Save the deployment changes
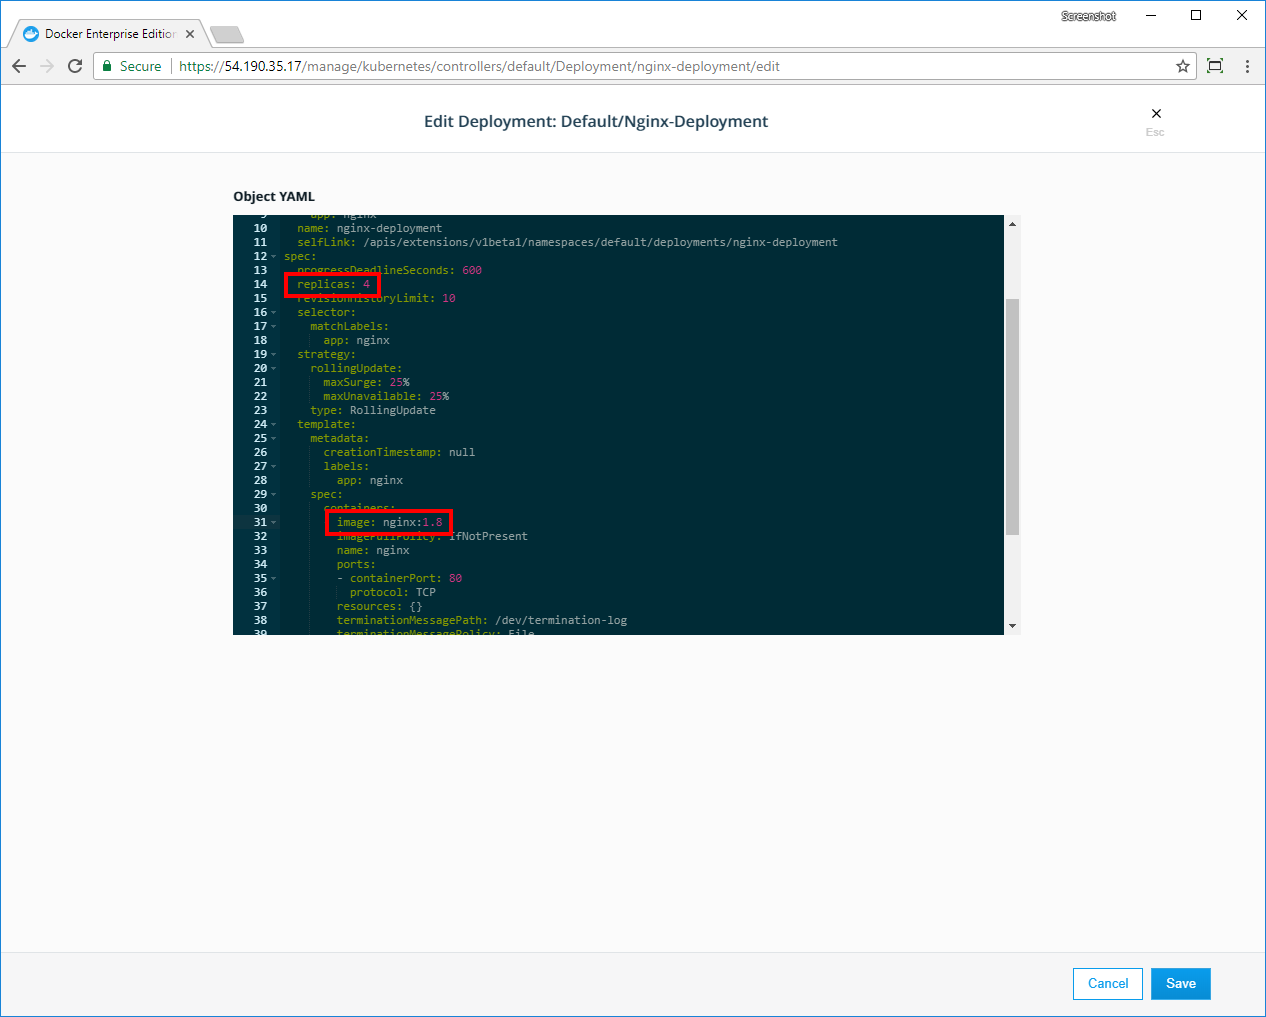This screenshot has height=1017, width=1266. tap(1180, 984)
